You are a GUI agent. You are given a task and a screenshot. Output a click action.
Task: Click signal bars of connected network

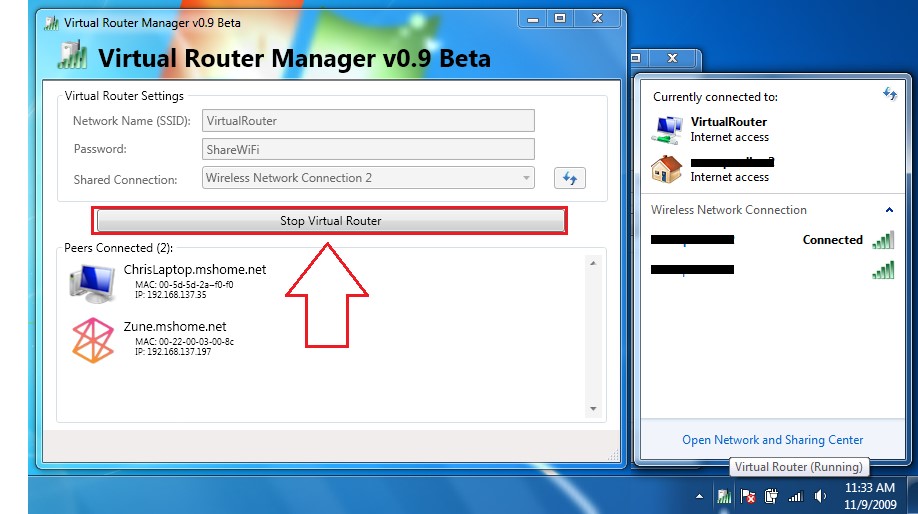click(x=883, y=240)
